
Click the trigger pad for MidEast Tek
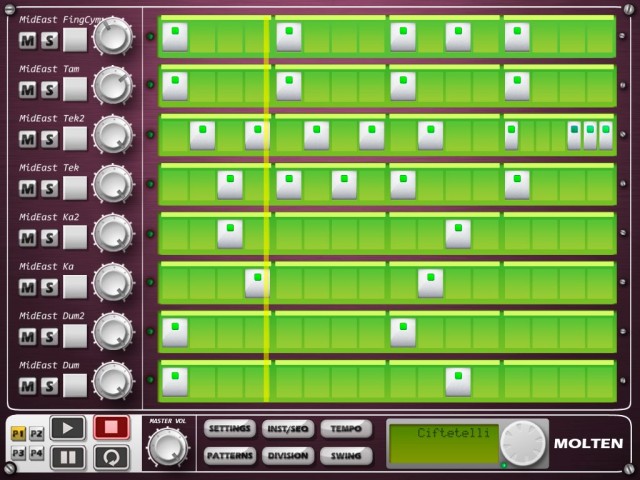75,188
